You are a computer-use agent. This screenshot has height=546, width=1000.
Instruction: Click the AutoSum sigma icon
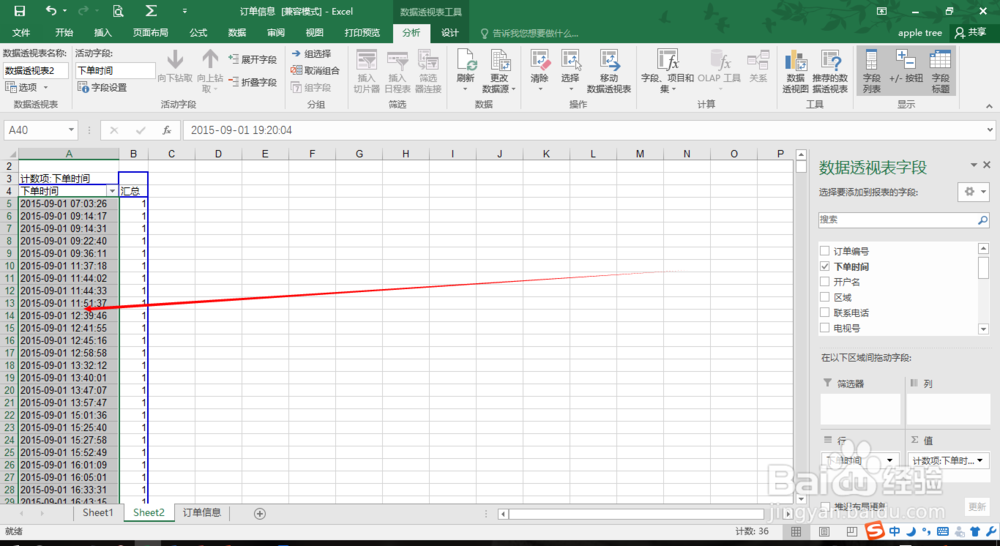[151, 11]
